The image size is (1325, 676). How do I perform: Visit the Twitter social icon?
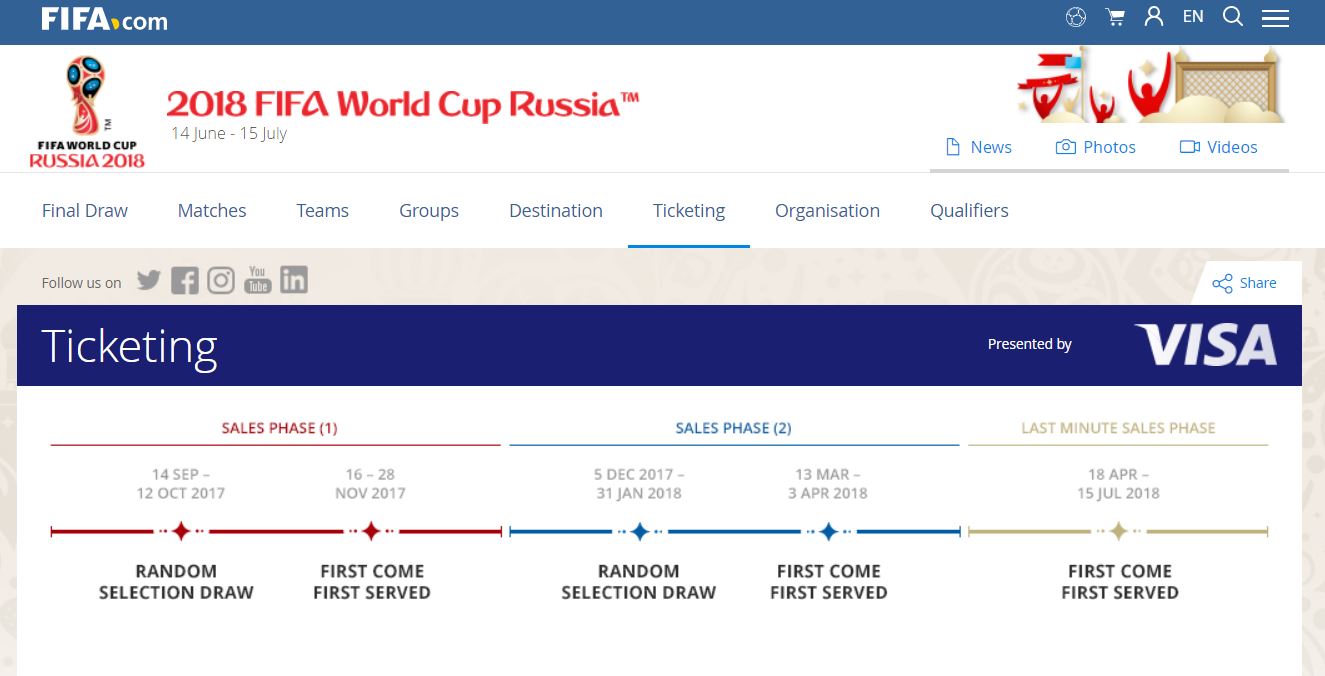pos(149,280)
